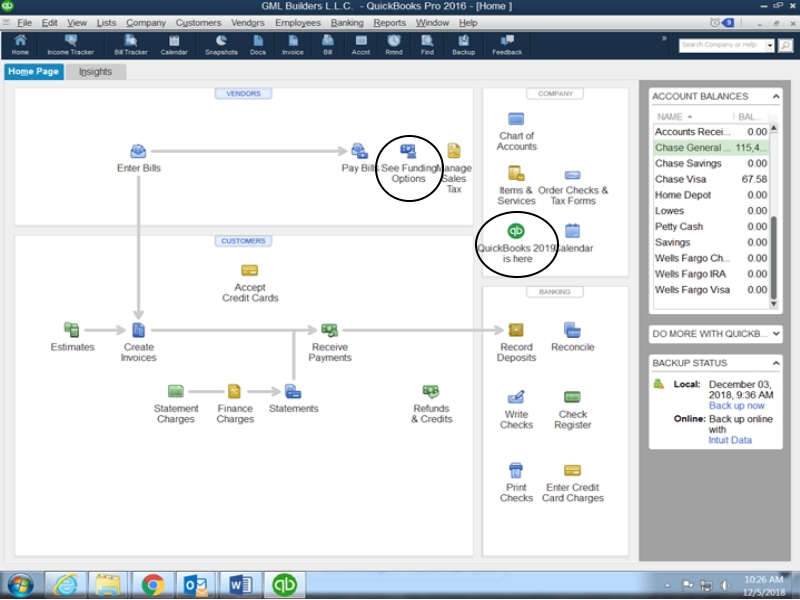
Task: Open the Lists menu
Action: point(106,22)
